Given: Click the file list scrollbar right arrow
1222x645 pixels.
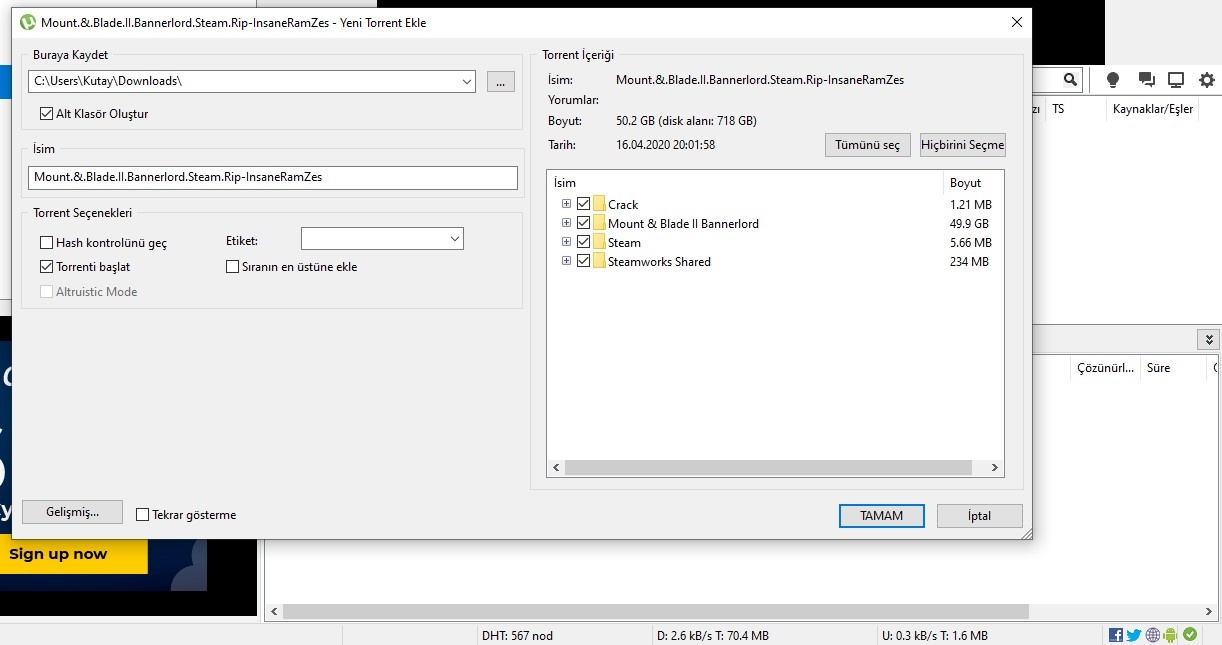Looking at the screenshot, I should [995, 467].
